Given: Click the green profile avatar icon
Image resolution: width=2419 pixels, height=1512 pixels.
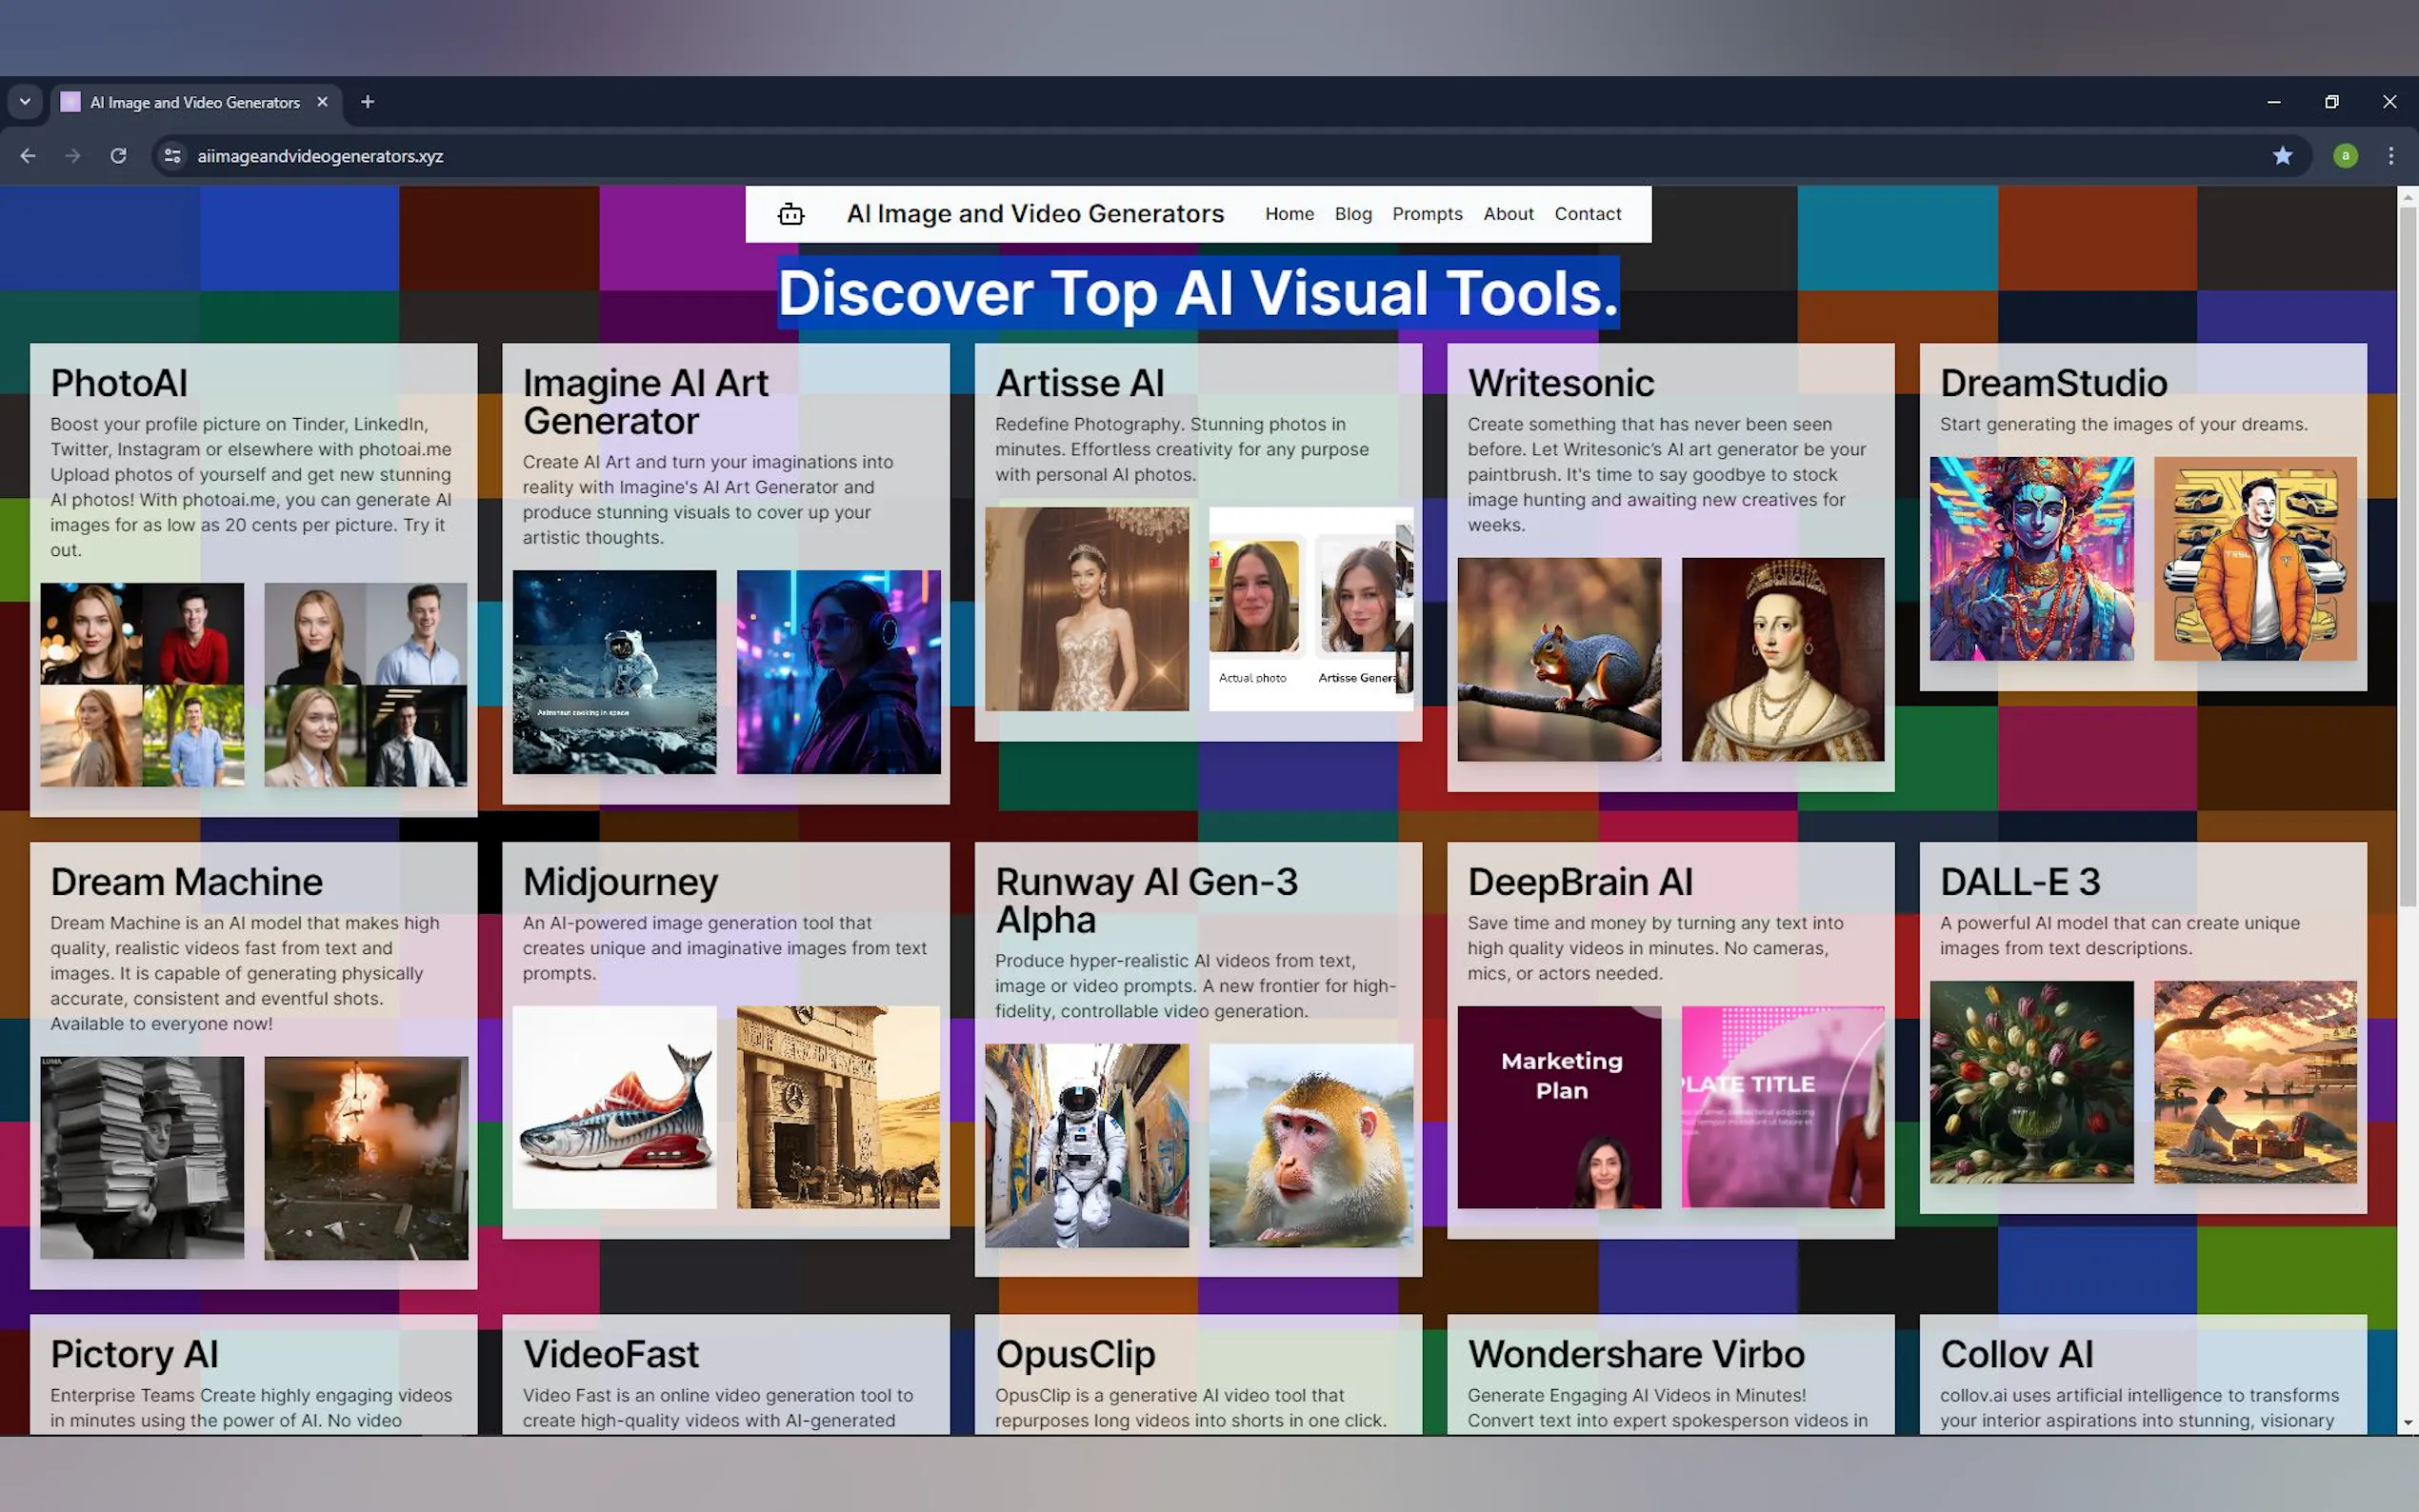Looking at the screenshot, I should click(2345, 156).
